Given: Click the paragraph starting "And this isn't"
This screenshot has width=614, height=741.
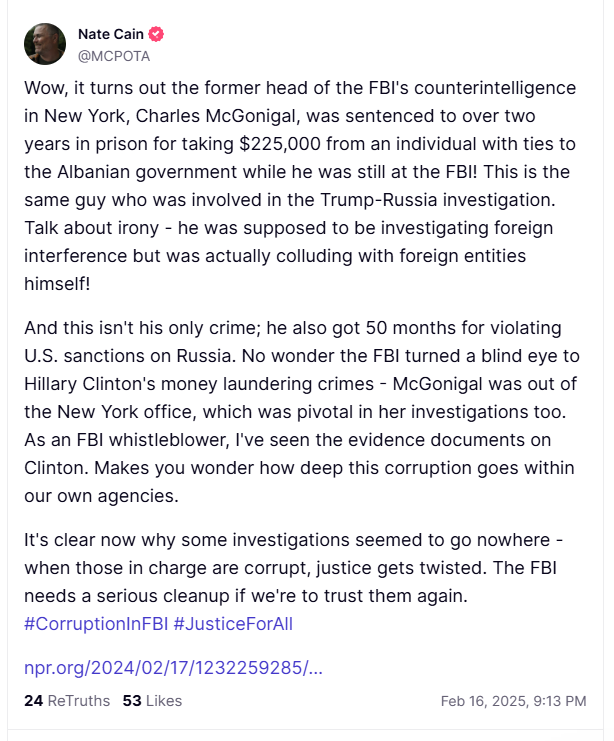Looking at the screenshot, I should 300,412.
